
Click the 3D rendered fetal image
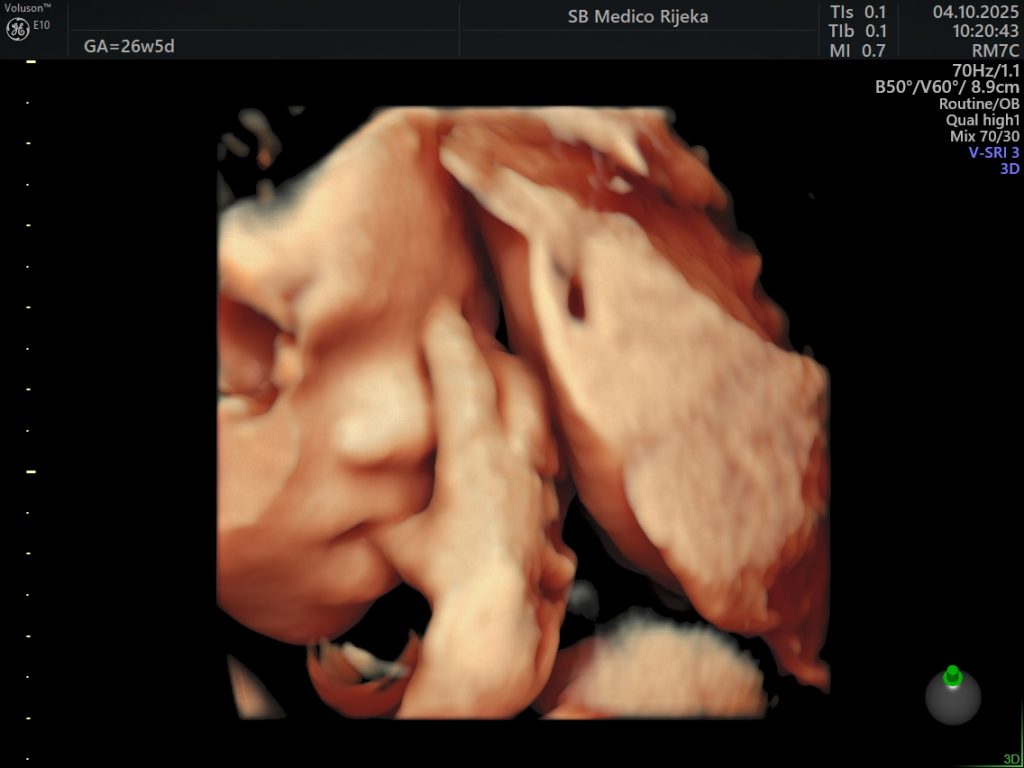[x=522, y=412]
